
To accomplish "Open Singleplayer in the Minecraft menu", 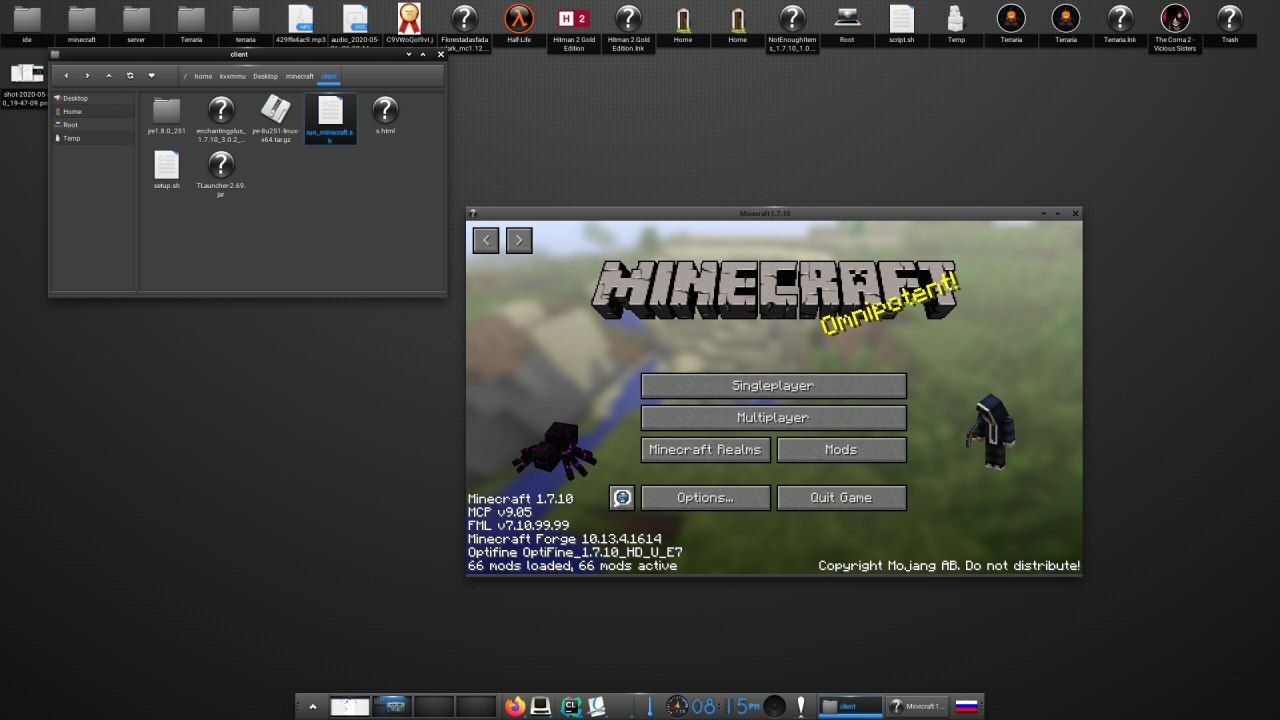I will [x=773, y=386].
